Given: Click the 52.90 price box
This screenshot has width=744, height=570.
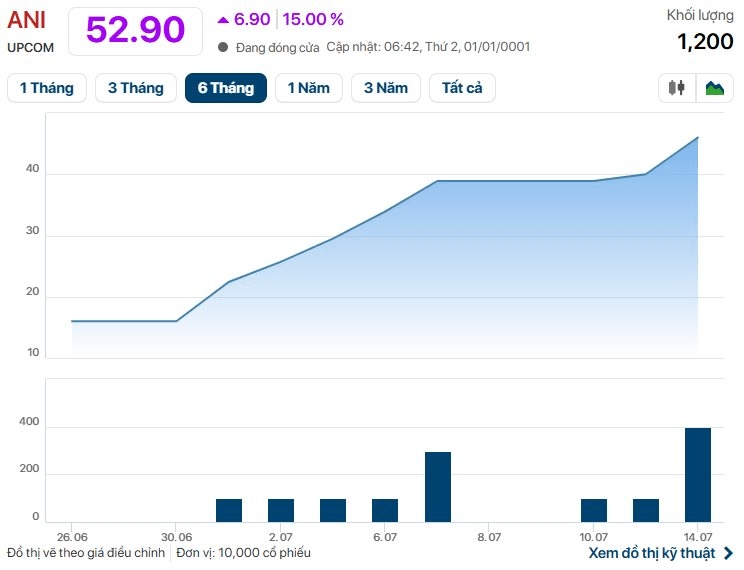Looking at the screenshot, I should (135, 31).
